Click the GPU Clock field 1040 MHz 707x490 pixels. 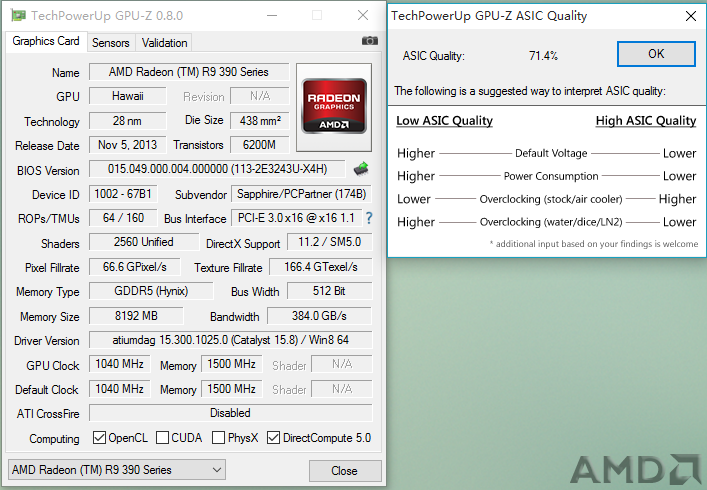[119, 364]
